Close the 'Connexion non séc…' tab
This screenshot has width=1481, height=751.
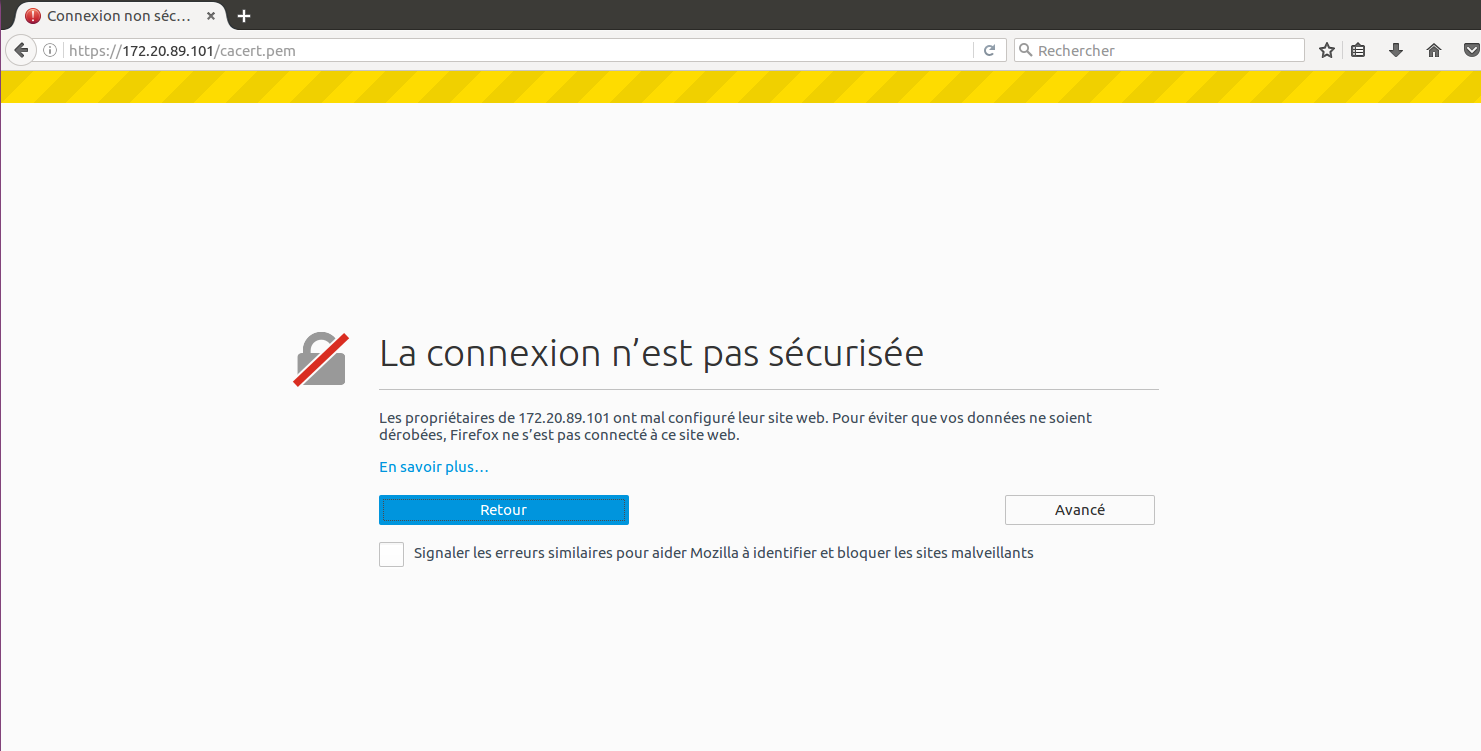coord(211,16)
